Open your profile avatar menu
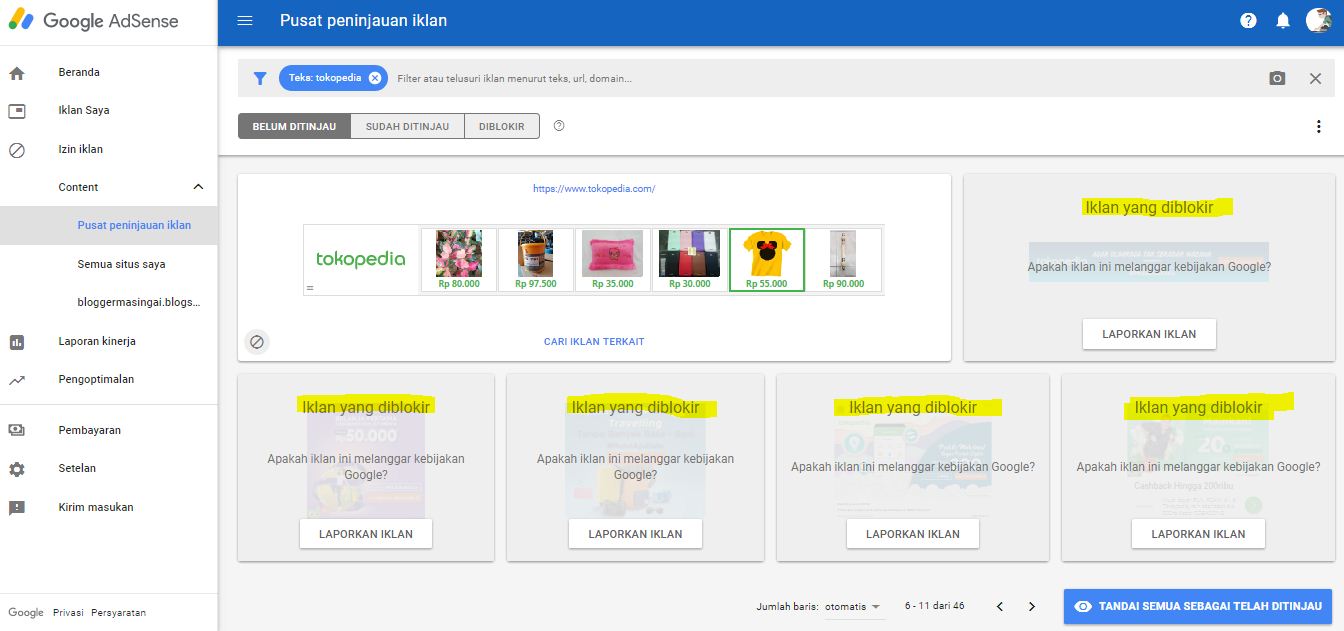Screen dimensions: 1344x631 (1319, 20)
